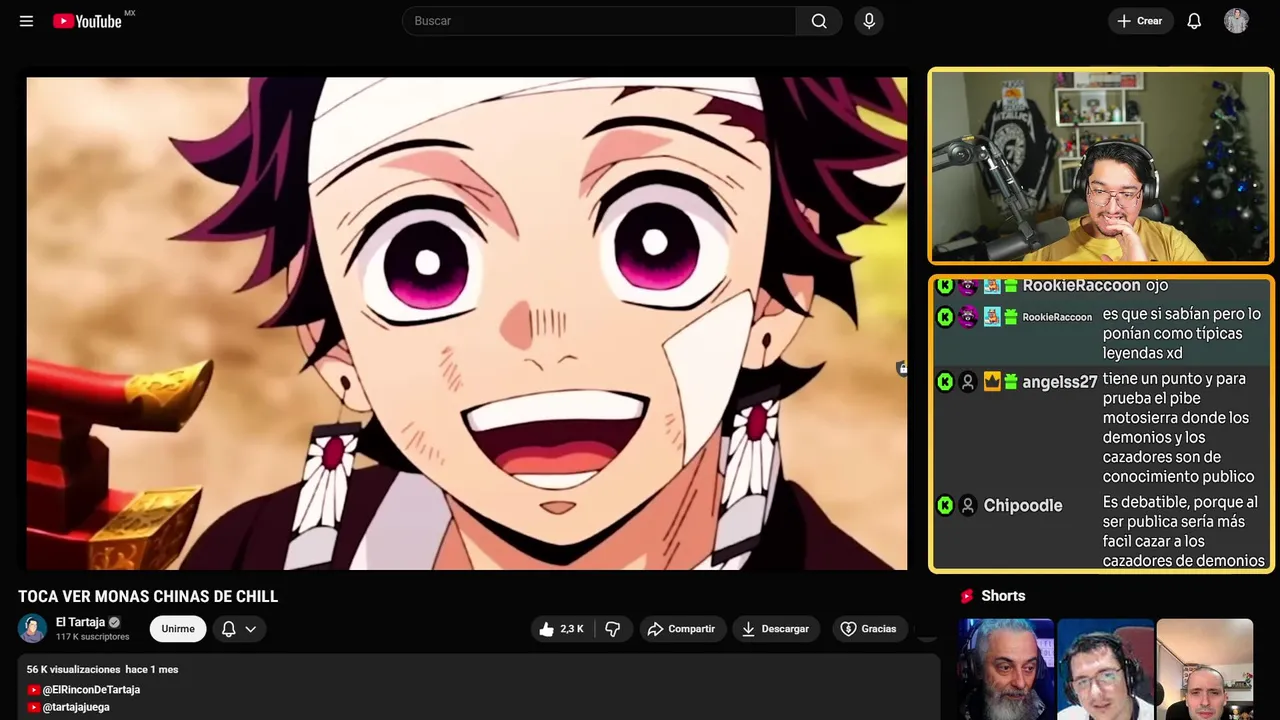
Task: Share video using Compartir
Action: (681, 629)
